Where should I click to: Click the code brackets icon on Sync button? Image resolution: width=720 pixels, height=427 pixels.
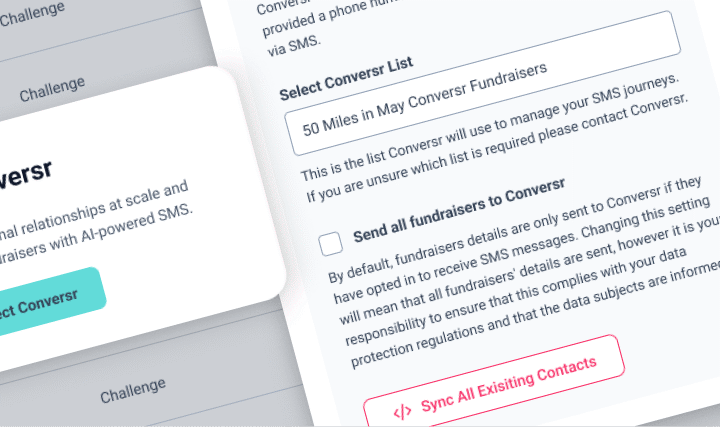(x=402, y=411)
